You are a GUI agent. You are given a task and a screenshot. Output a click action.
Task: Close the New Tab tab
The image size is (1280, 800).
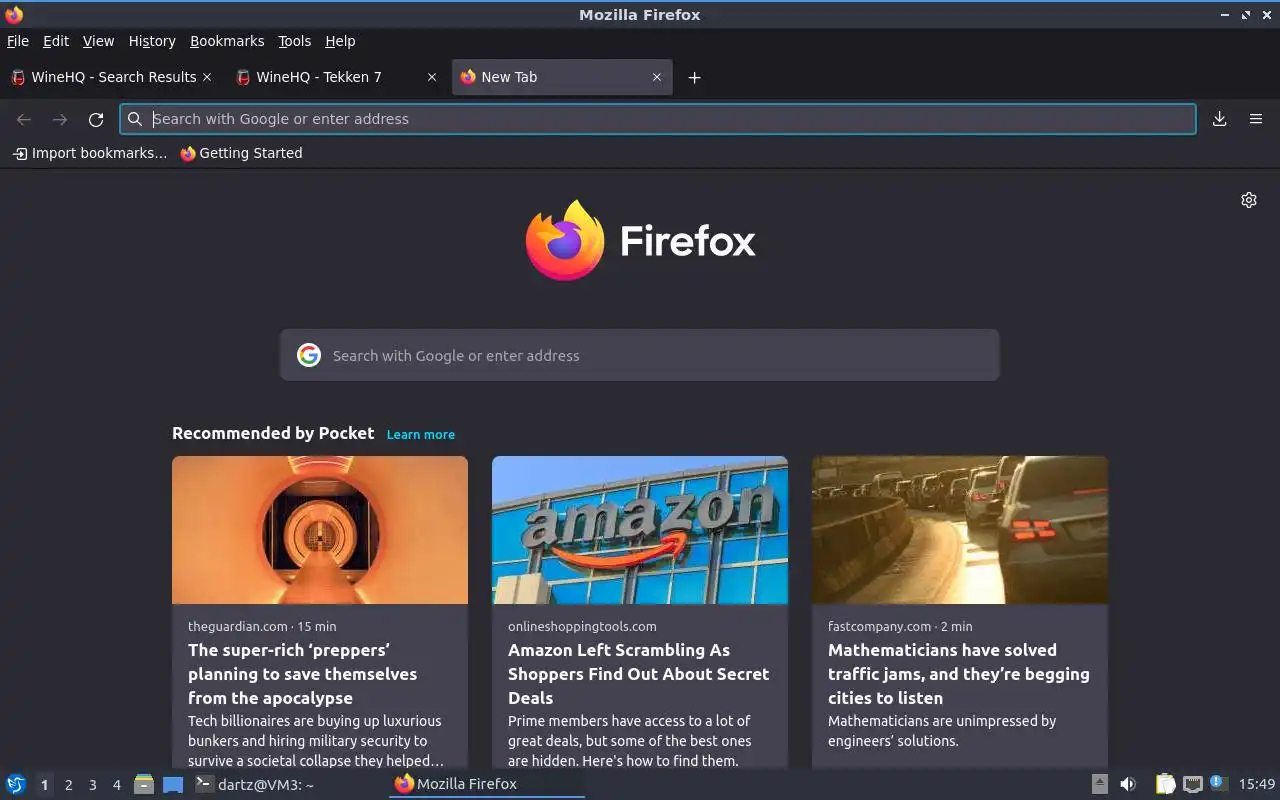(657, 77)
